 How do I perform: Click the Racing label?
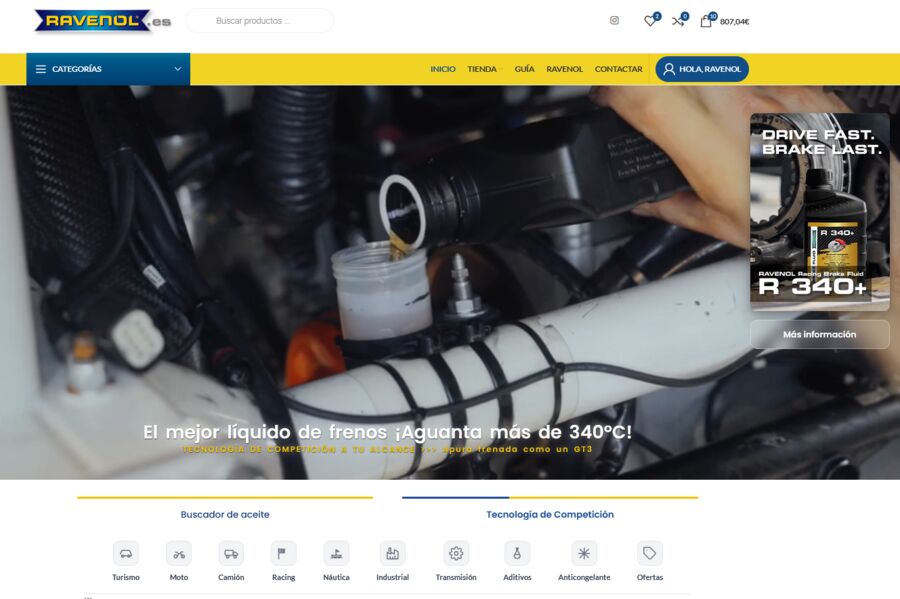(x=284, y=577)
